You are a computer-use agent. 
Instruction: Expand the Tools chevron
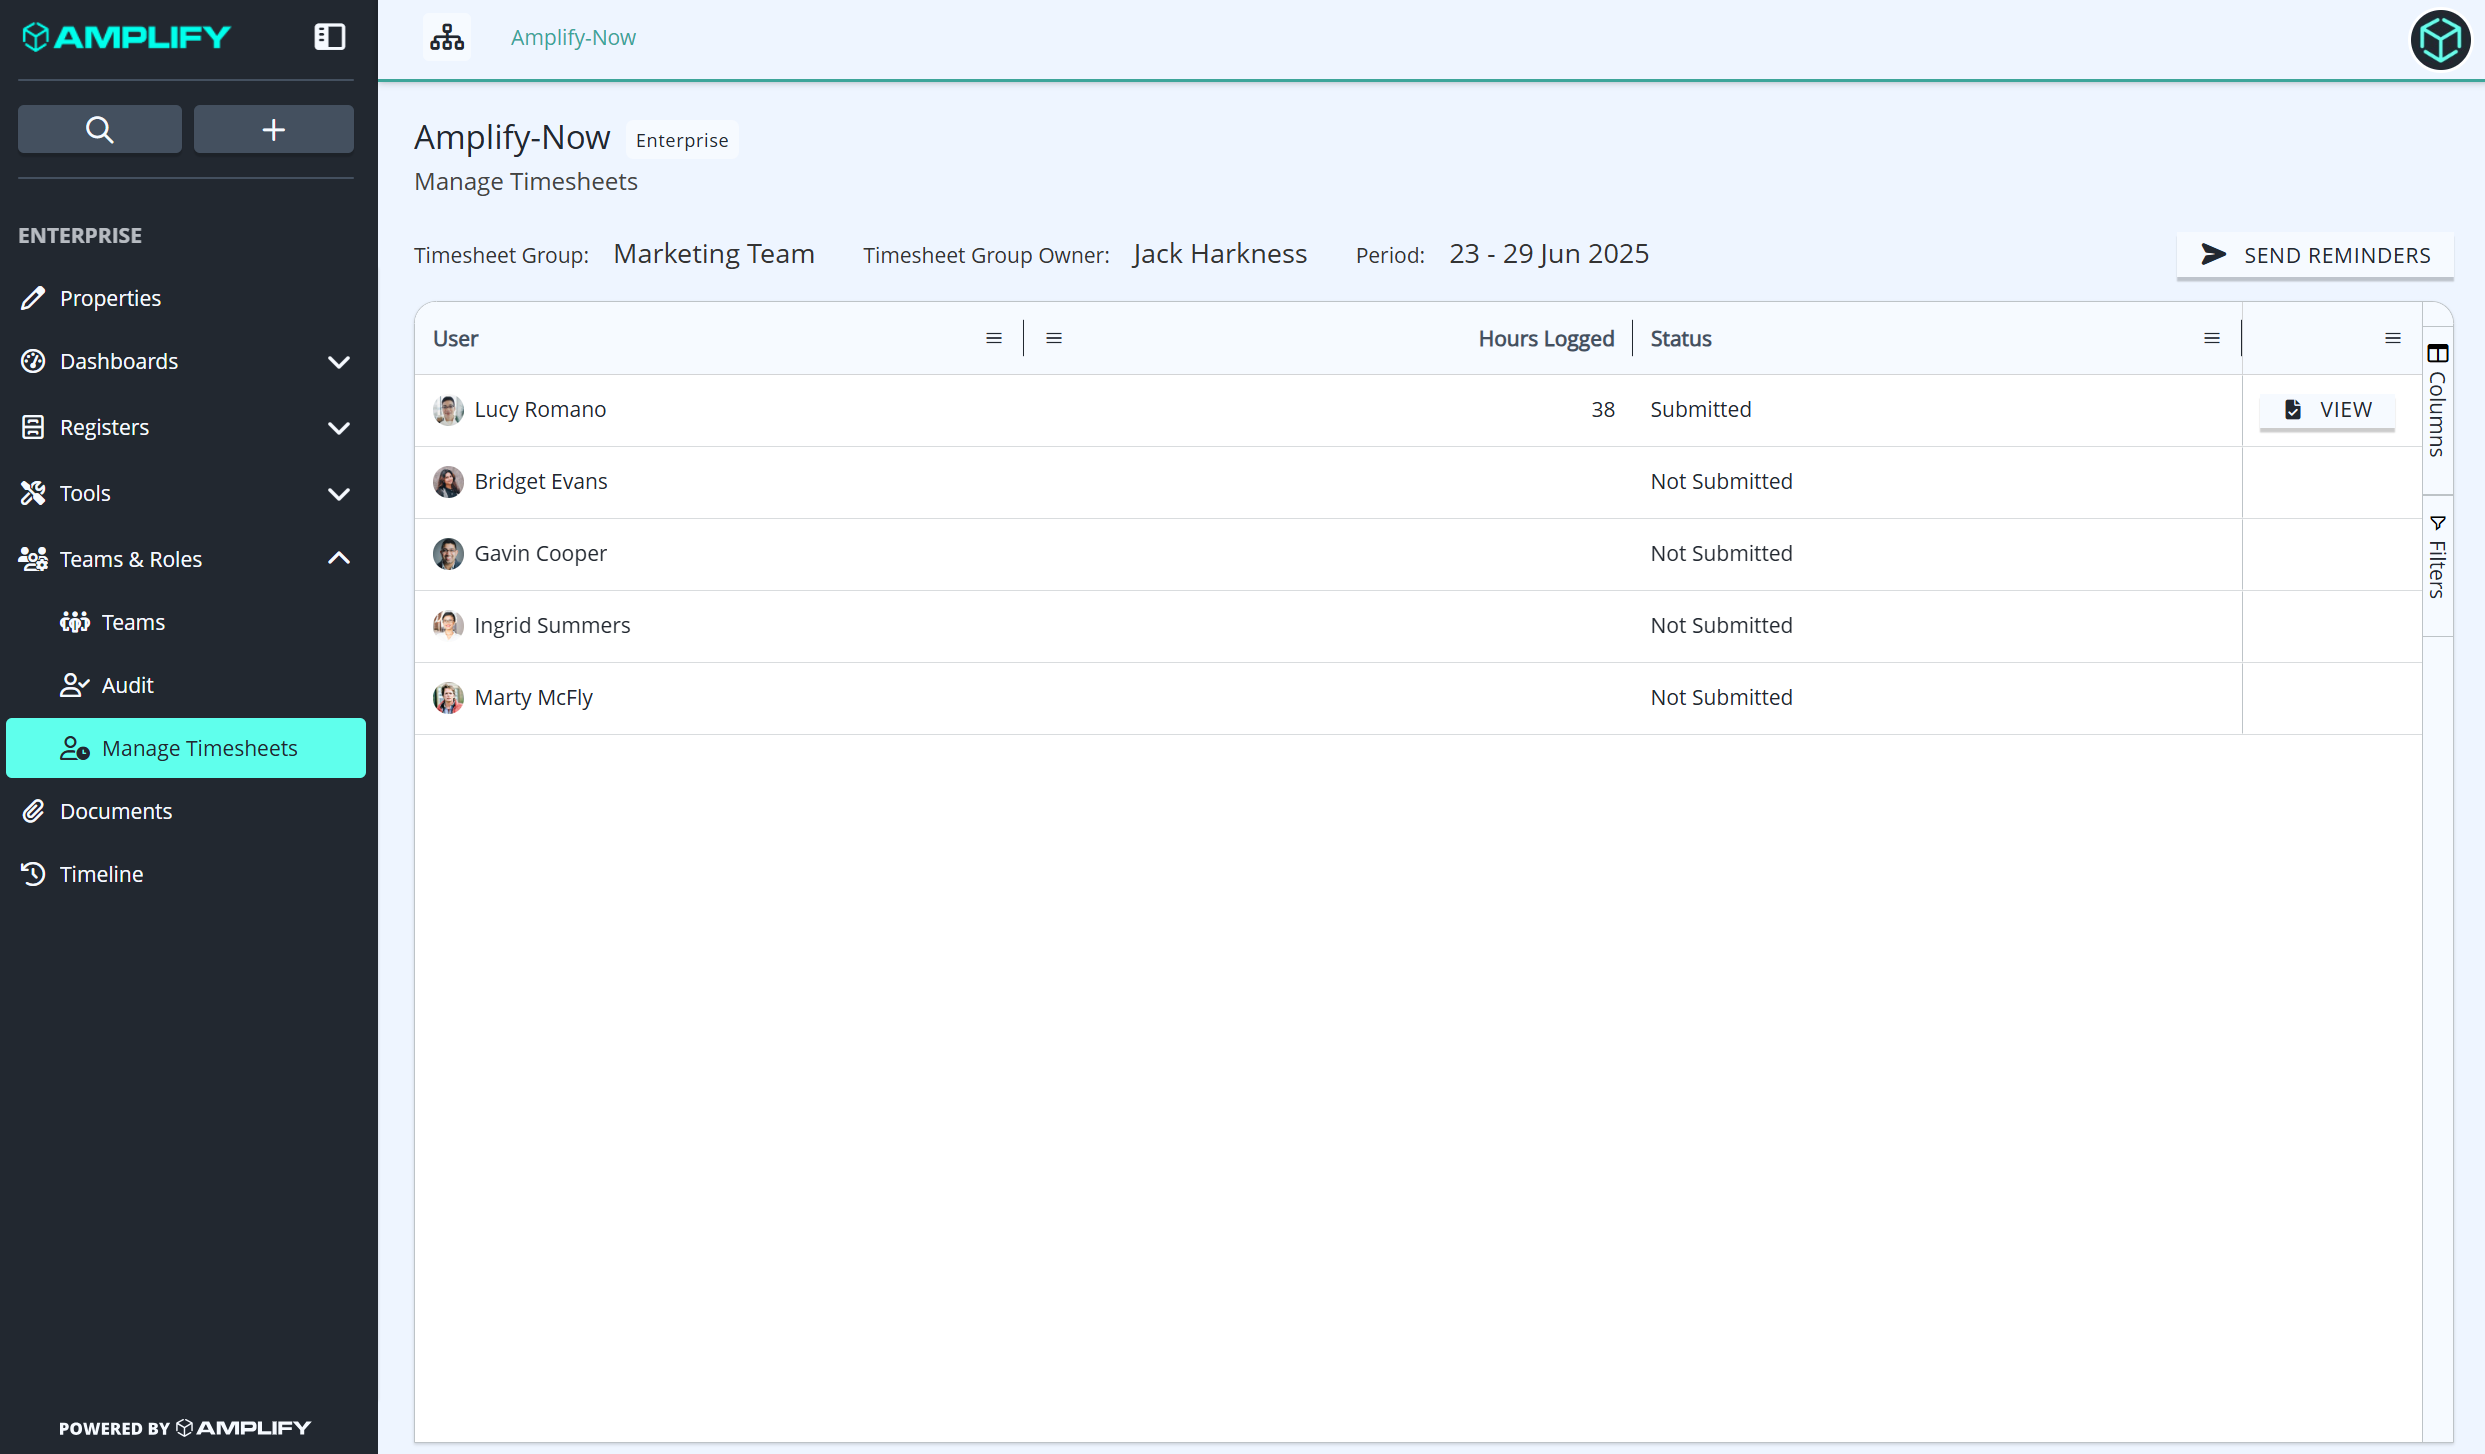[x=339, y=494]
